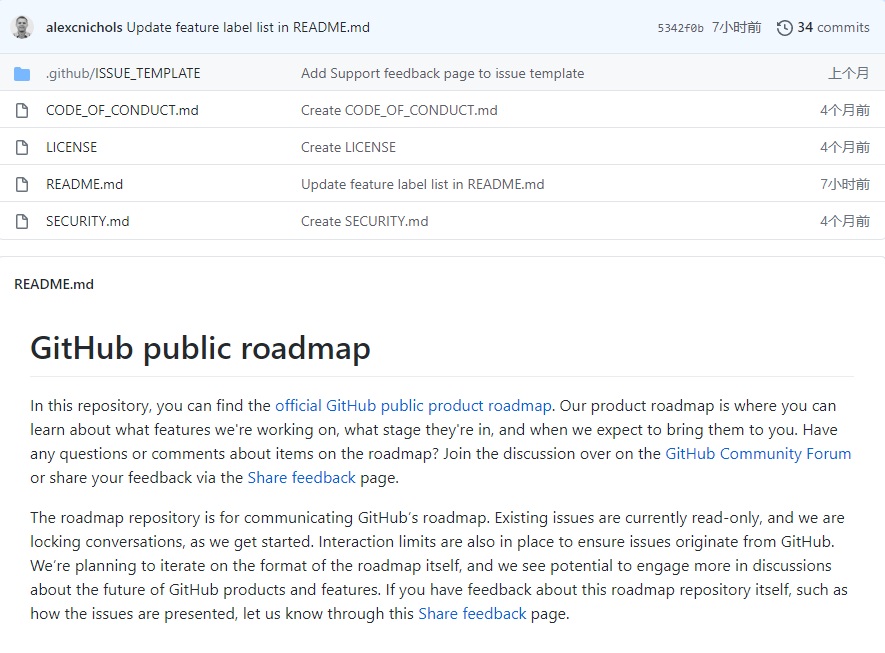Open README.md row commit 'Update feature label list'
885x653 pixels.
[423, 184]
